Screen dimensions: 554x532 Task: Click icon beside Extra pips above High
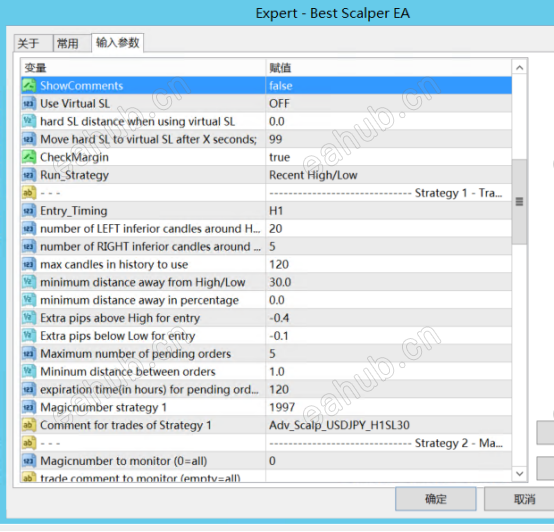point(29,318)
